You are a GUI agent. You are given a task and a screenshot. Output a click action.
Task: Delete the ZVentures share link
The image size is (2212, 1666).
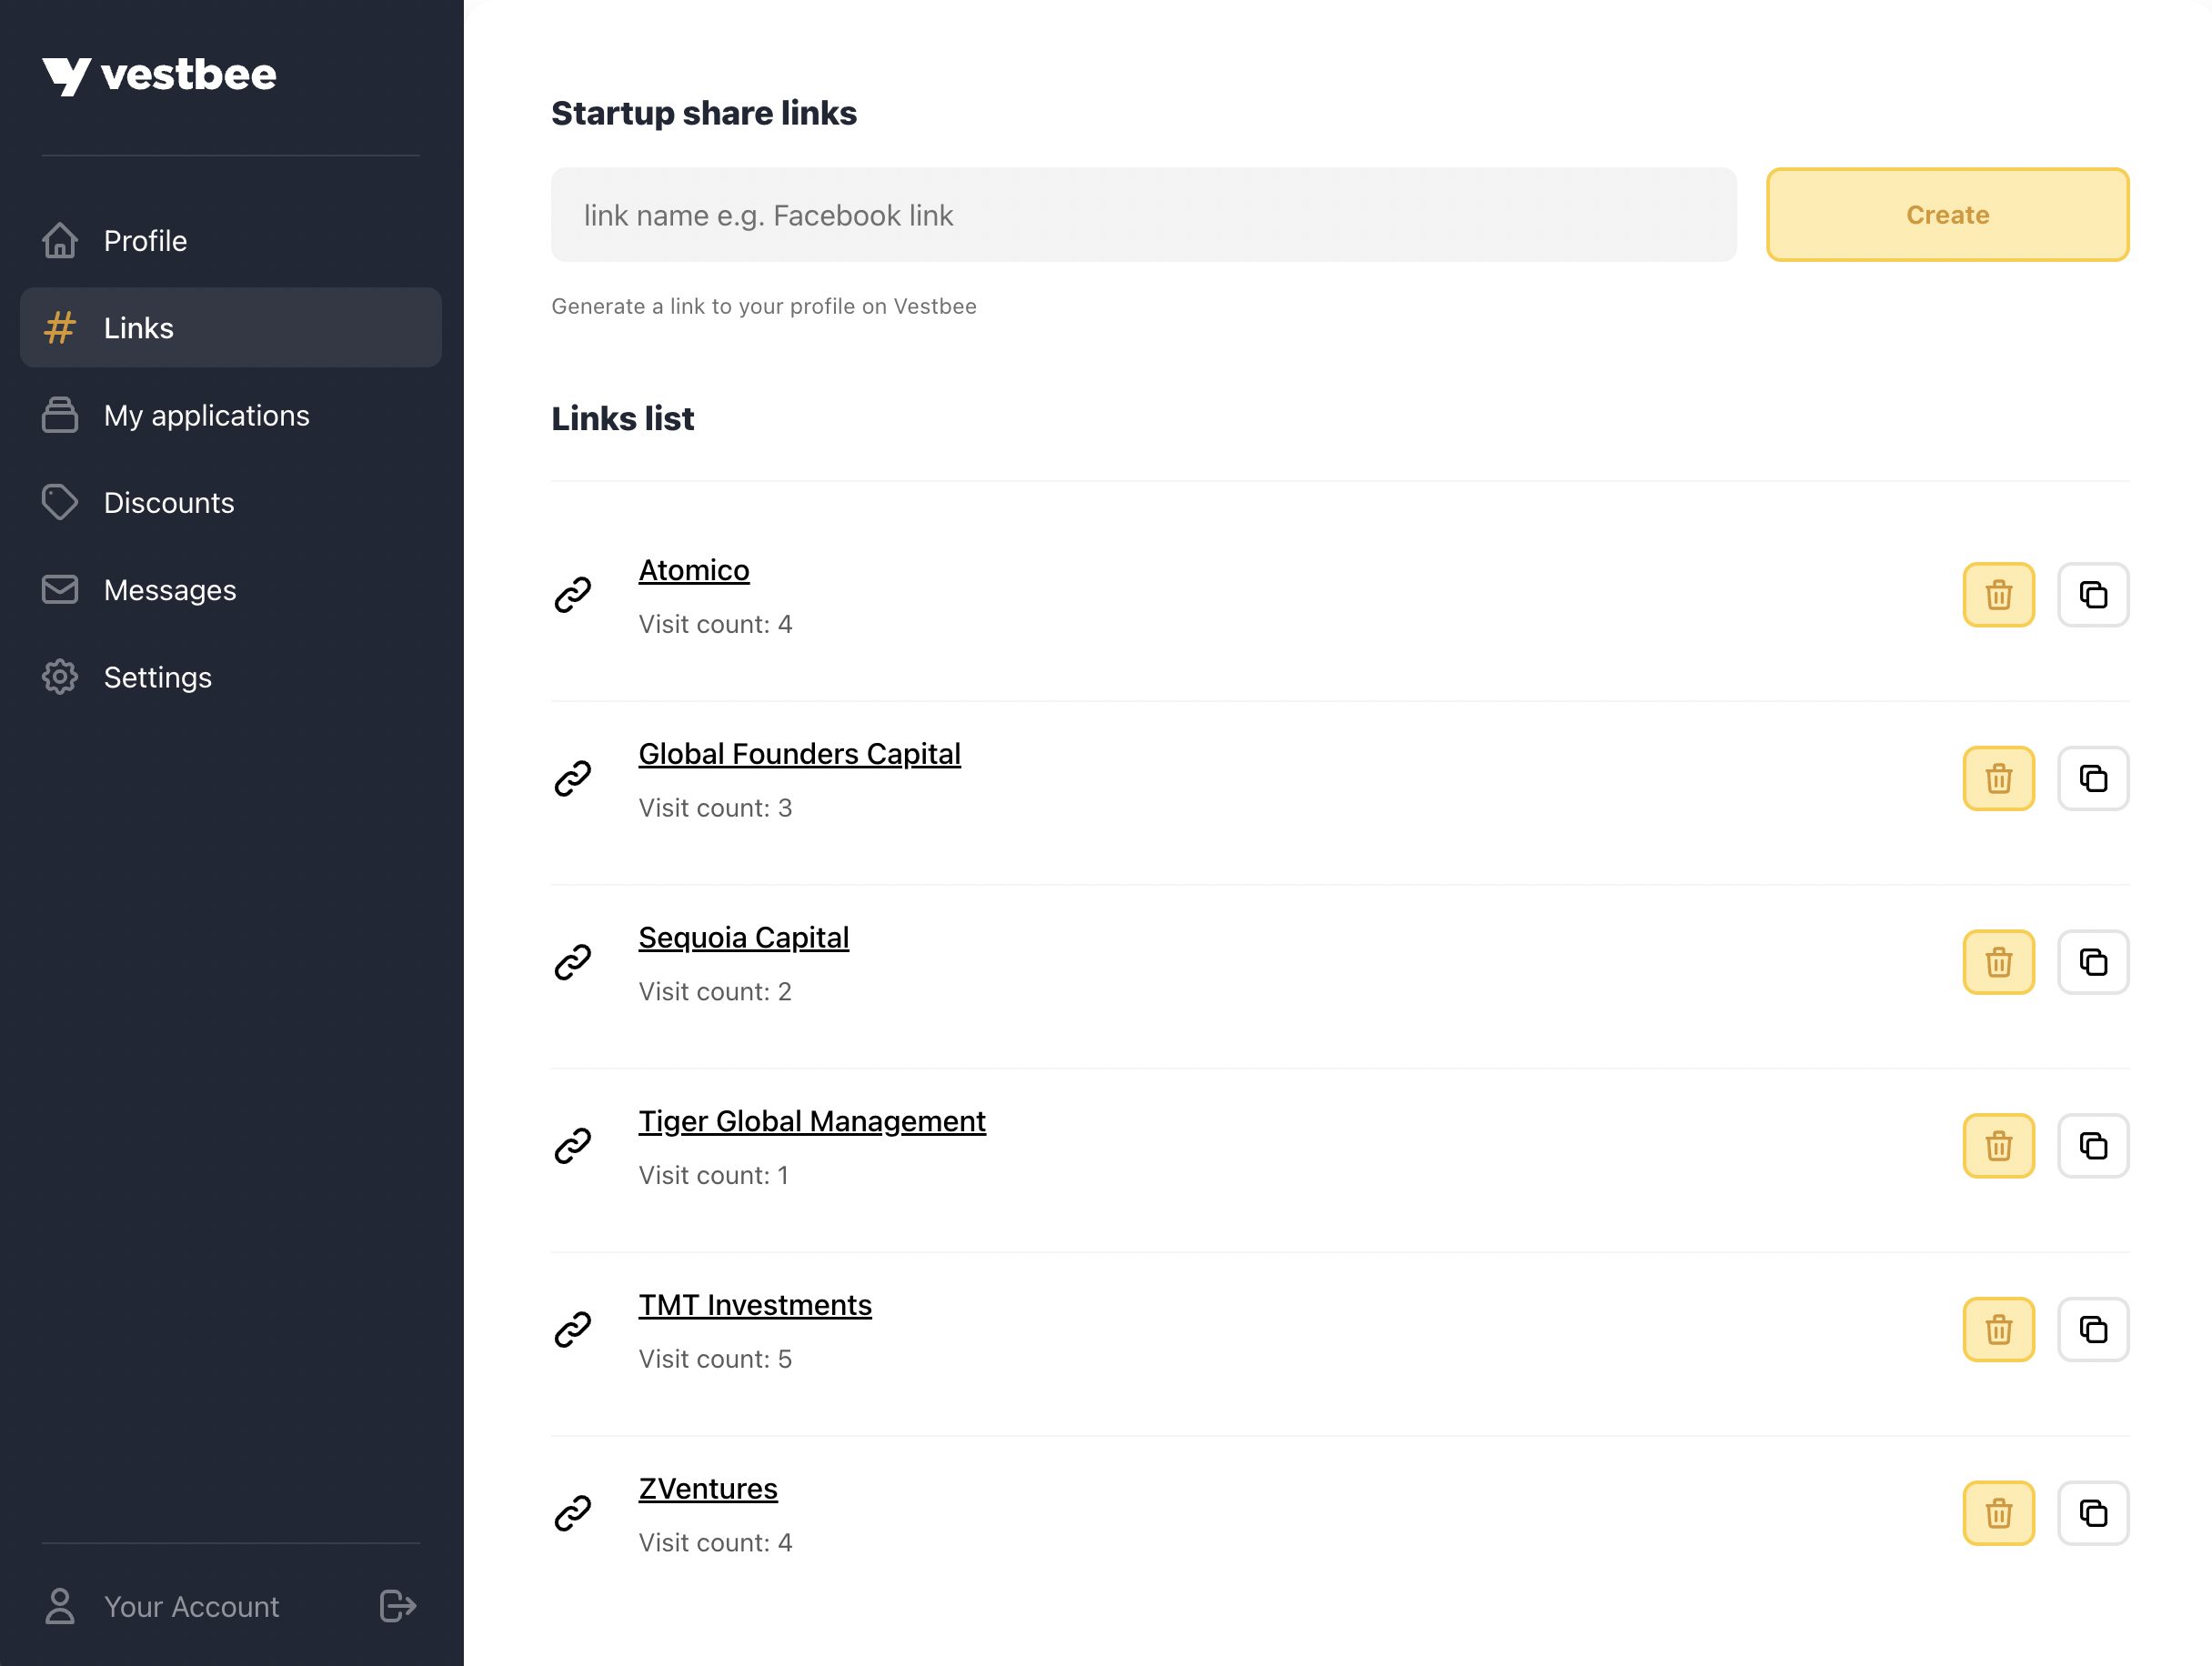tap(1997, 1513)
